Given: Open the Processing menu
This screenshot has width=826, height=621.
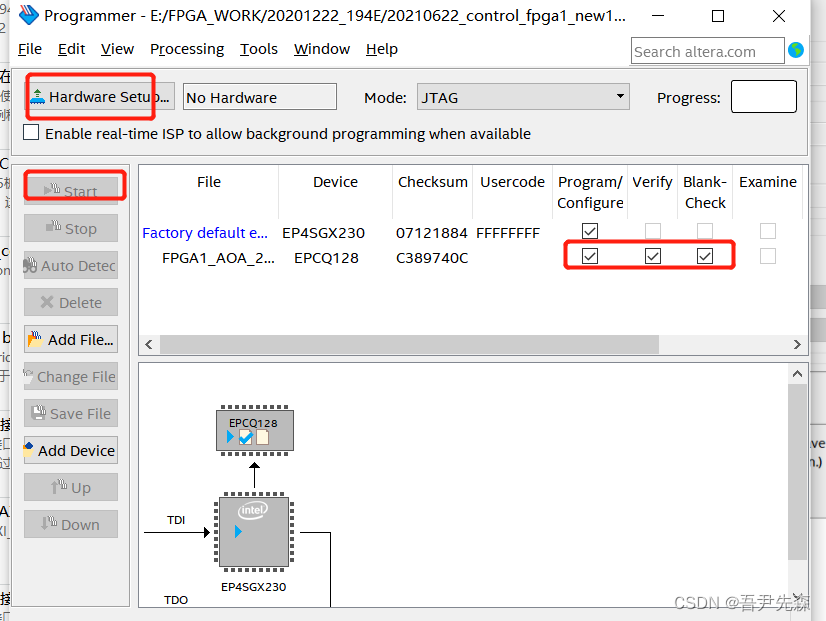Looking at the screenshot, I should [187, 49].
